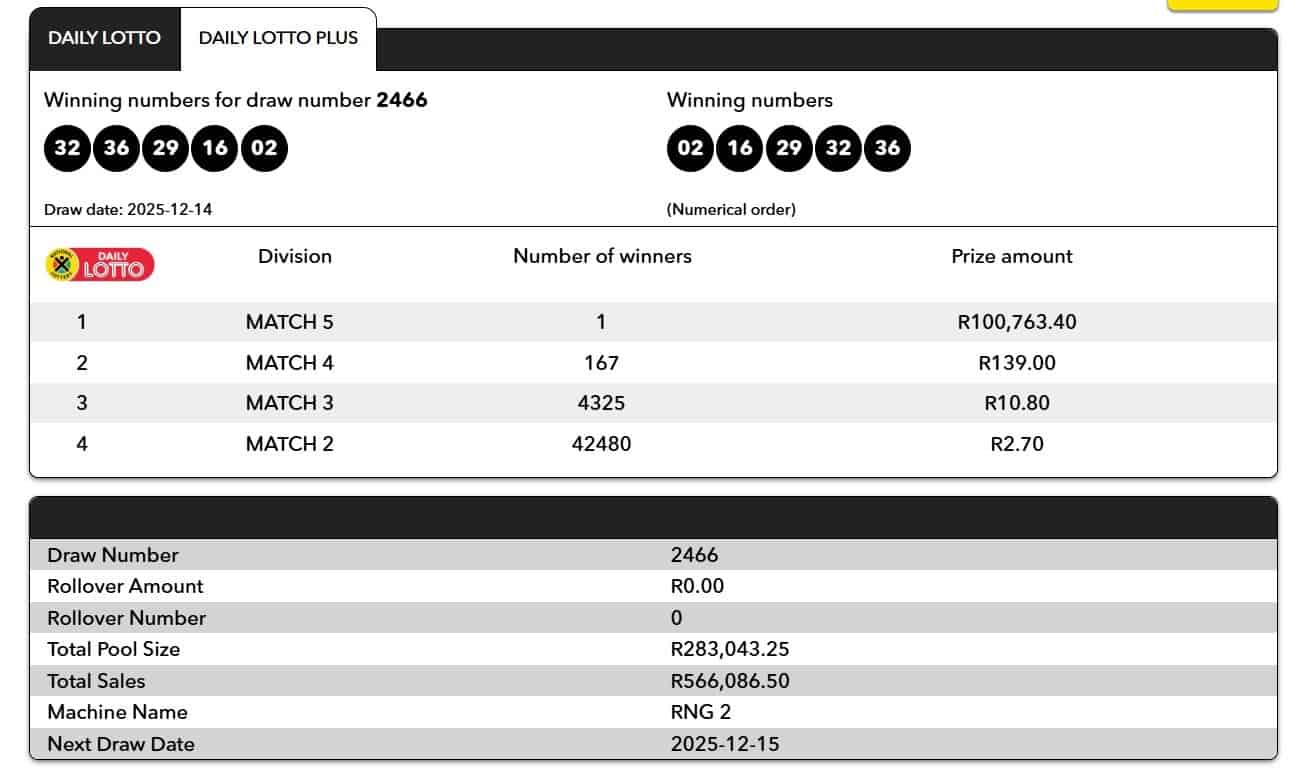Click the MATCH 2 division row

[x=289, y=443]
